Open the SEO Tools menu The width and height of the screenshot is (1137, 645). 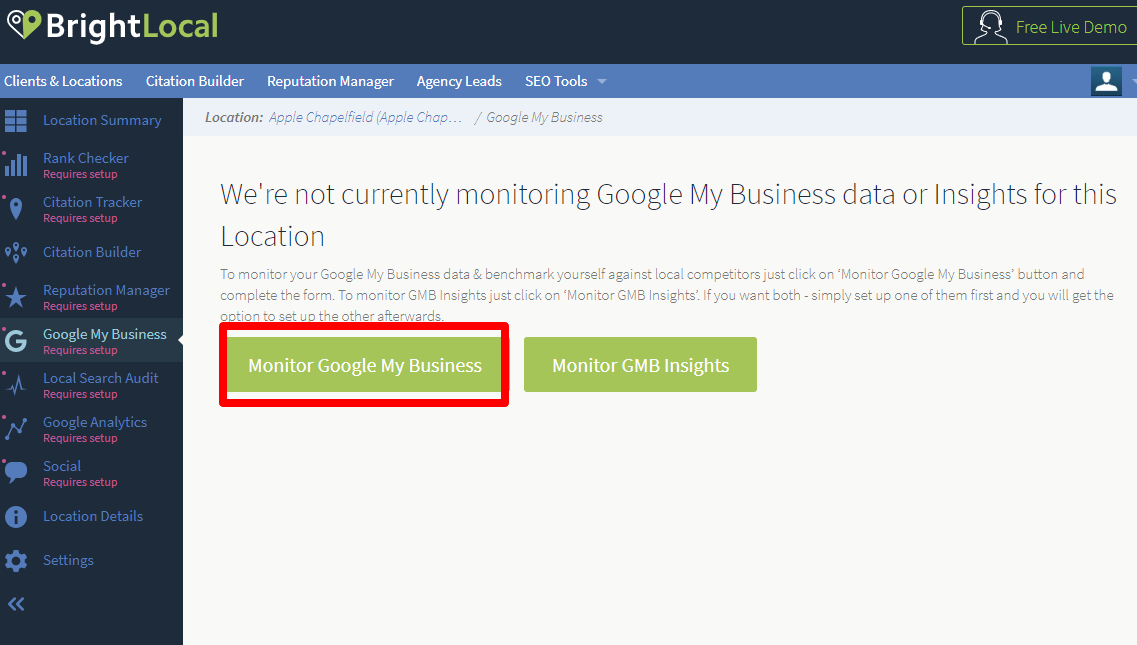point(556,81)
